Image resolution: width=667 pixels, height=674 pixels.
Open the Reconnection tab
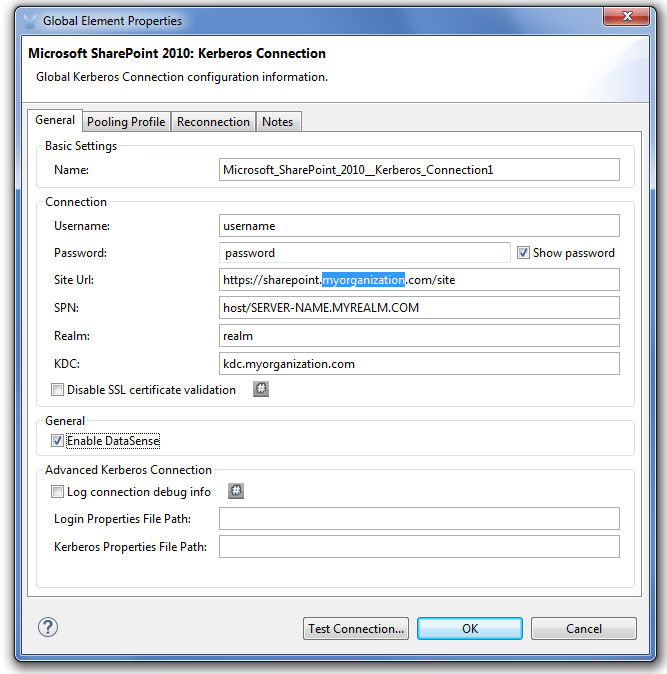[x=213, y=122]
